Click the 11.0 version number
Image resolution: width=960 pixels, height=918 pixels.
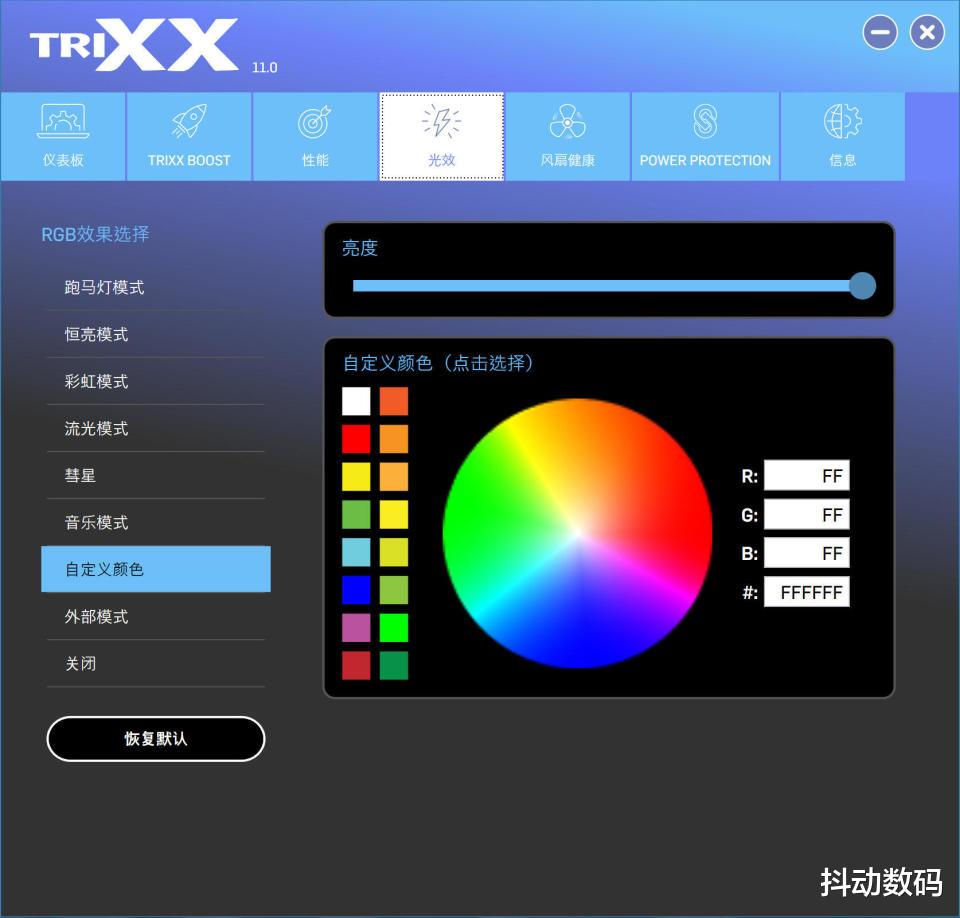point(264,67)
